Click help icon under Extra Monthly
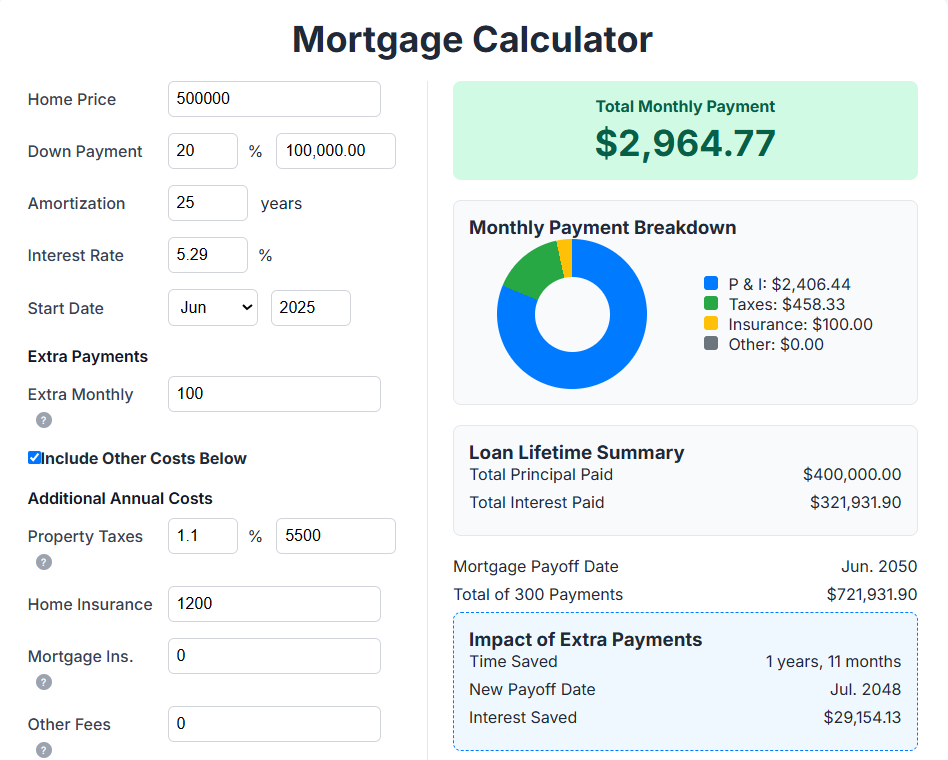The width and height of the screenshot is (948, 760). click(x=43, y=420)
